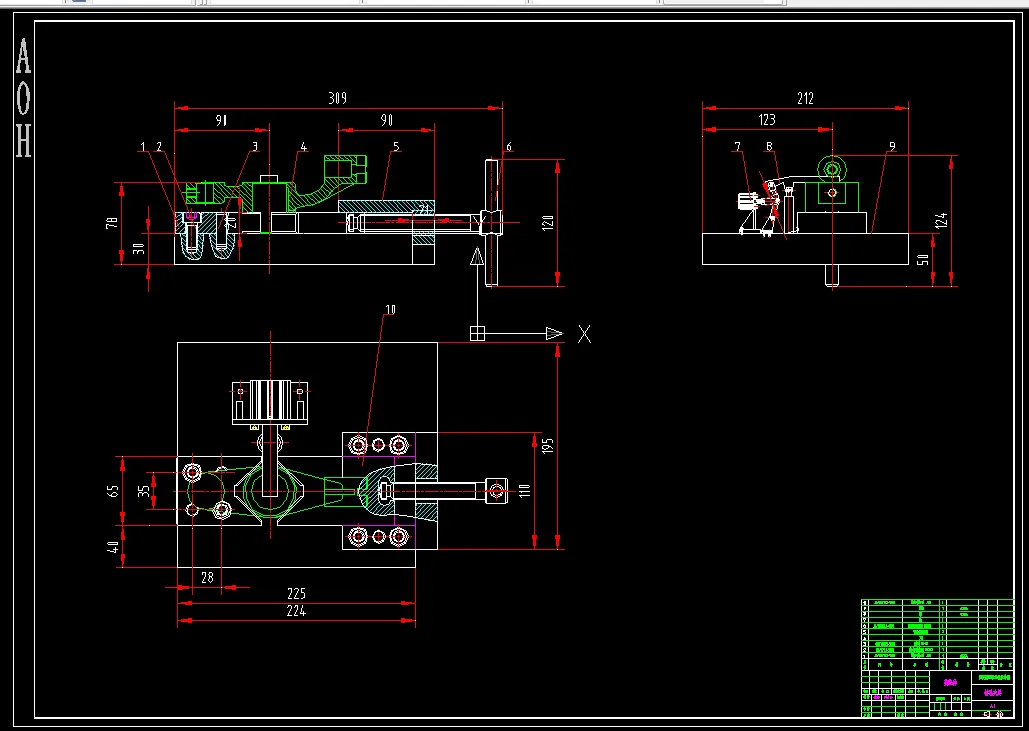Select the 35 dimension text
This screenshot has height=731, width=1029.
tap(142, 491)
